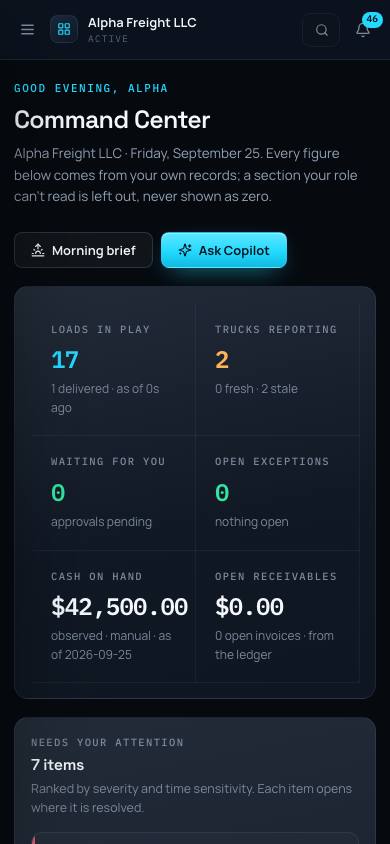Click the Command Center heading
The width and height of the screenshot is (390, 844).
point(112,119)
